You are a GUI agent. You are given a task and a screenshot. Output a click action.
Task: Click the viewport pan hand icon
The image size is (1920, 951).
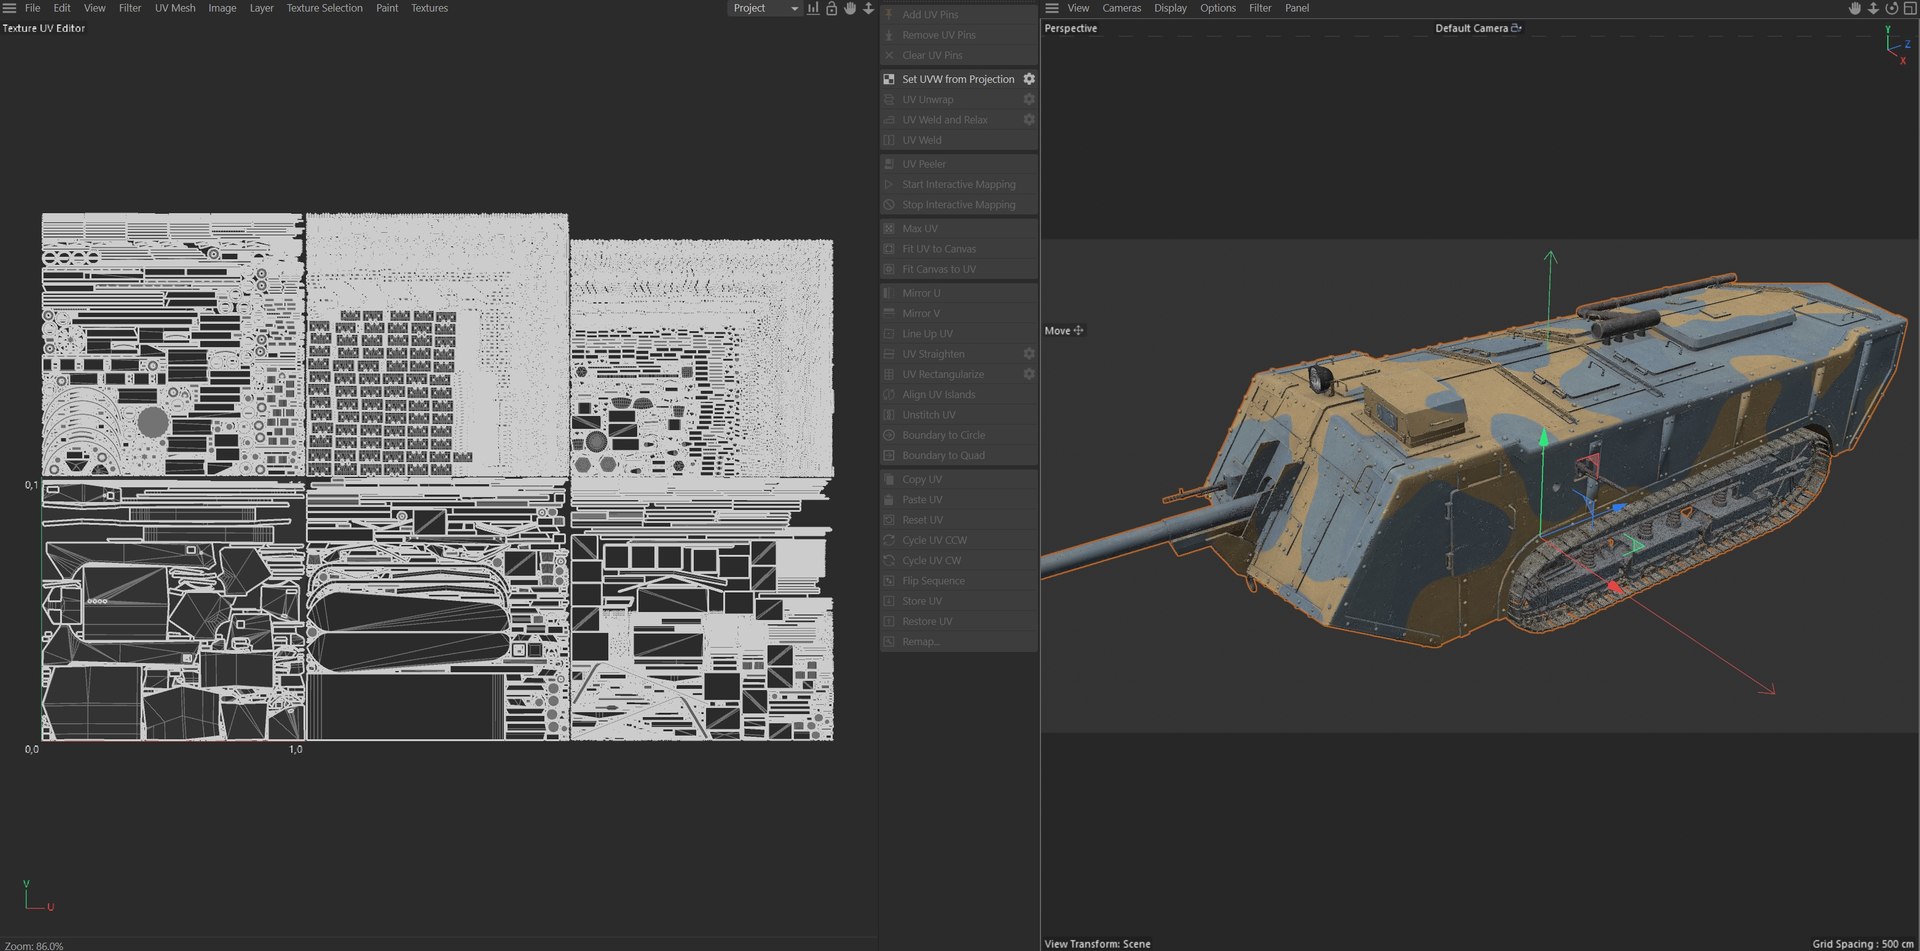[1855, 8]
